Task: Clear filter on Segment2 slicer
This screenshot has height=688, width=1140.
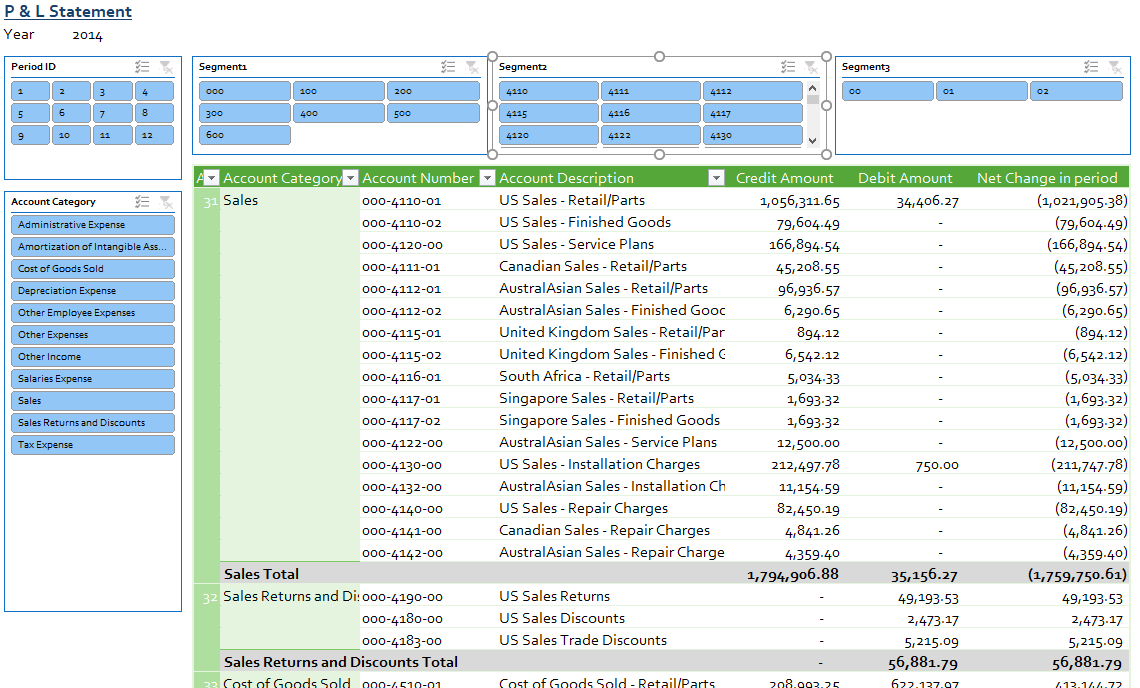Action: click(811, 67)
